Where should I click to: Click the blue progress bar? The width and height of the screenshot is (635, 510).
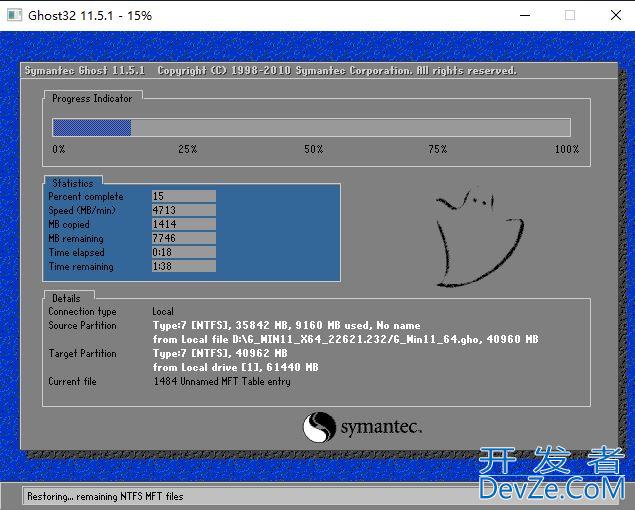pos(311,127)
